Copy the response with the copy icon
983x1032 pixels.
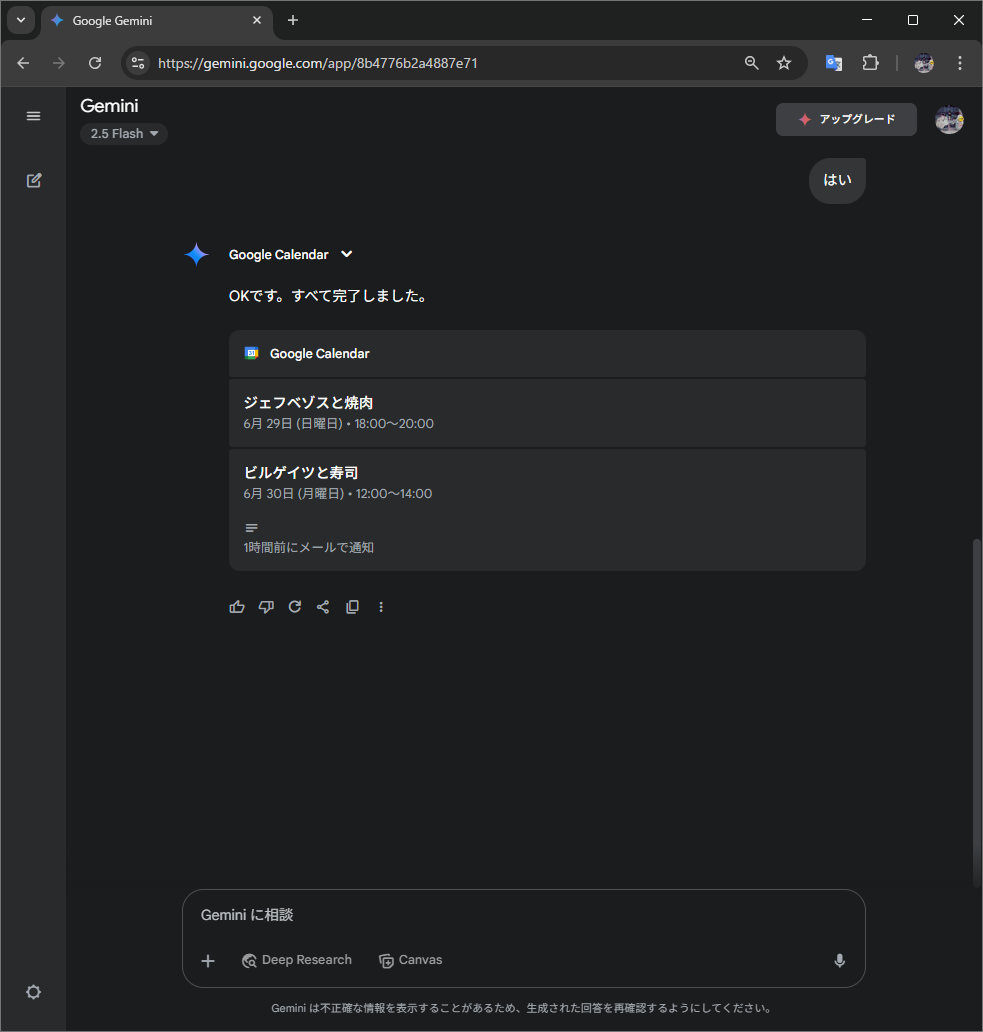(x=353, y=607)
